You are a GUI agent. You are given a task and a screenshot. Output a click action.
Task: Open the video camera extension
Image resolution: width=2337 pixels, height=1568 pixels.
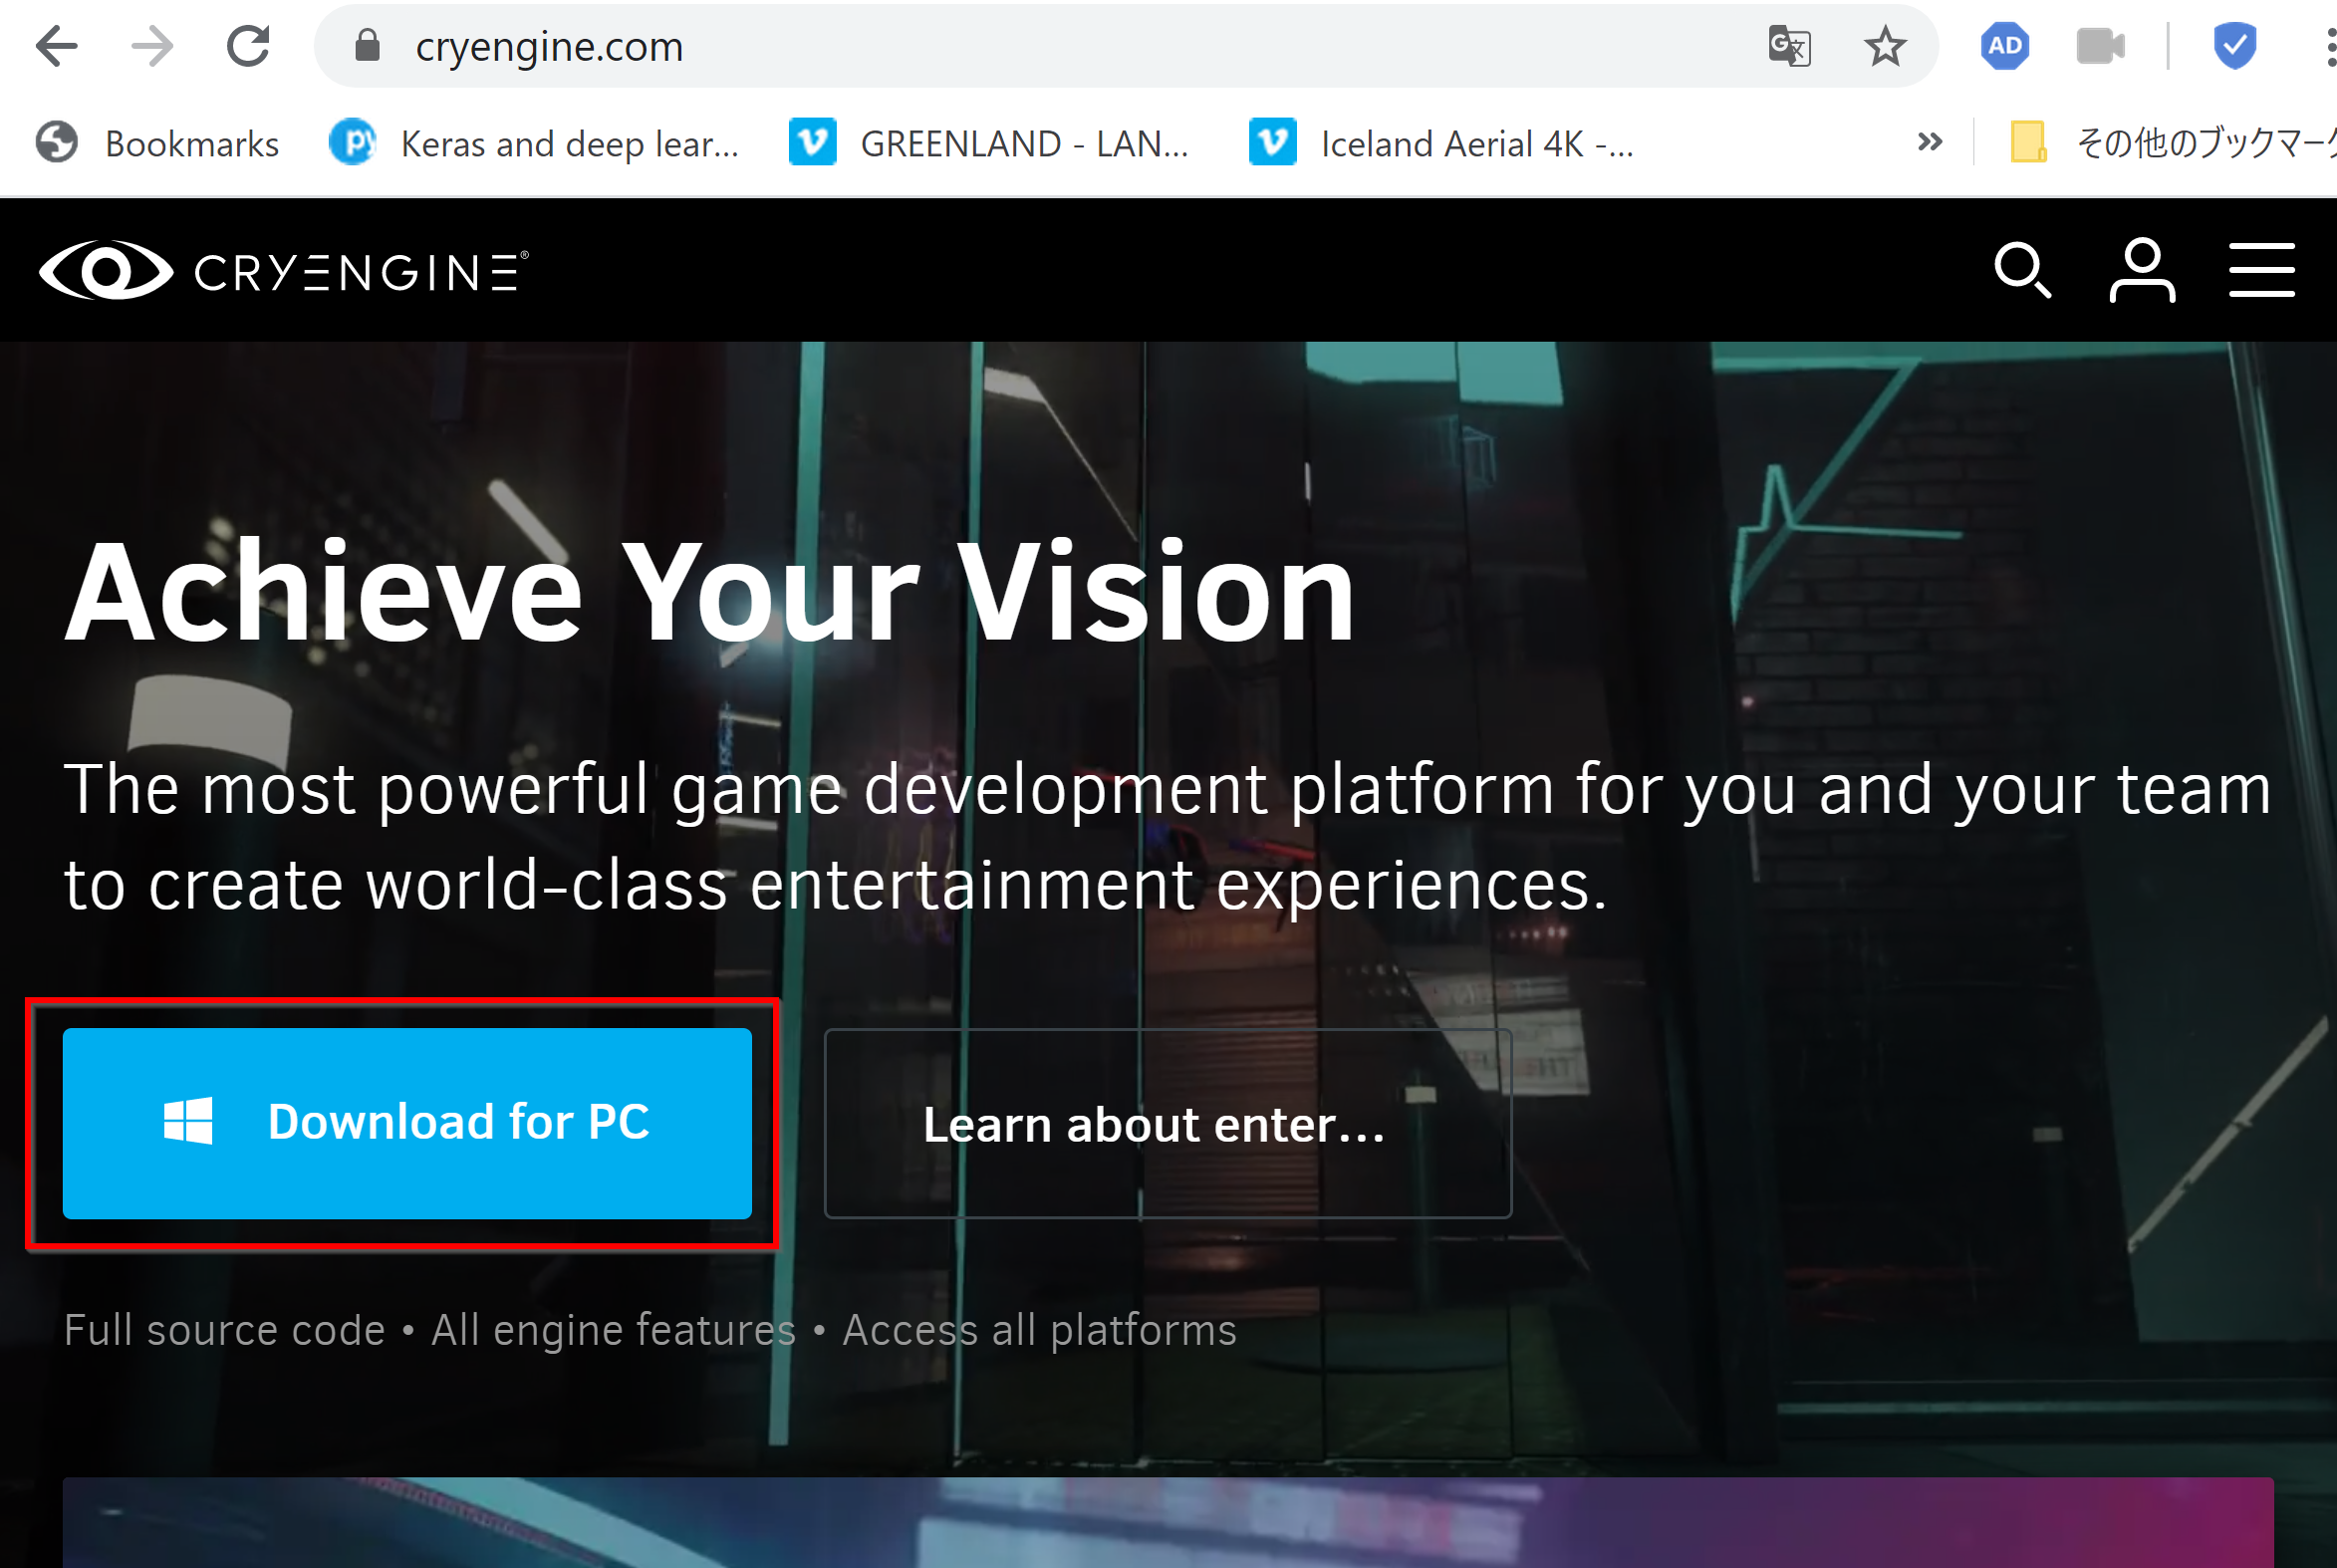[x=2100, y=46]
